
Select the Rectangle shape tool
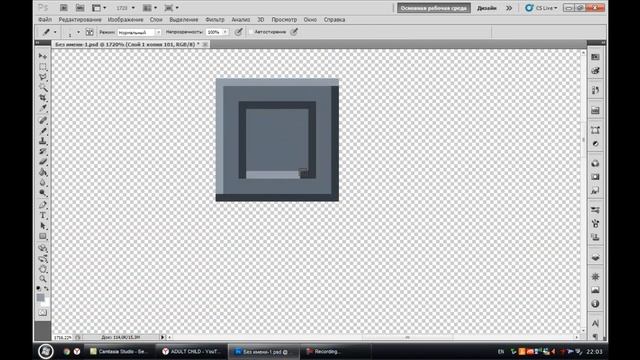(42, 236)
